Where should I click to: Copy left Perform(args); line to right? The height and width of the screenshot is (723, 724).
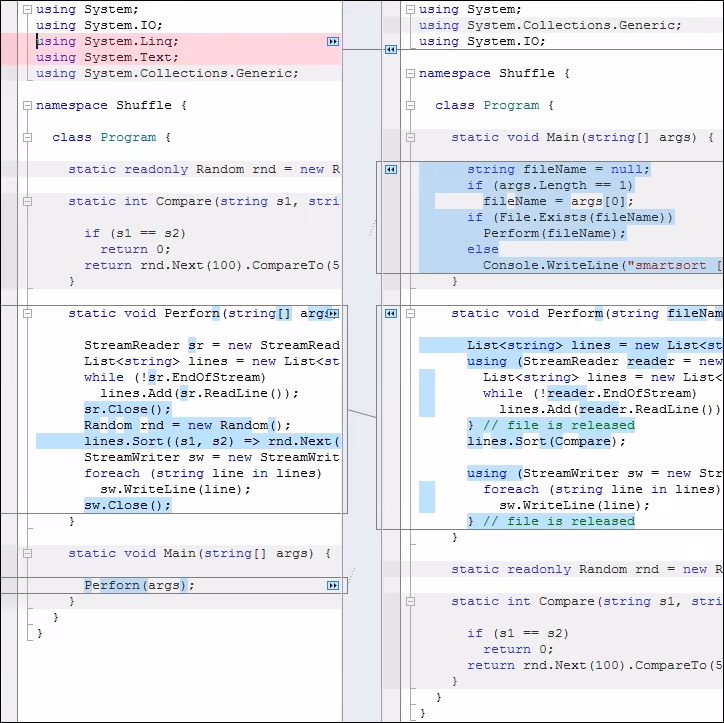pyautogui.click(x=333, y=585)
